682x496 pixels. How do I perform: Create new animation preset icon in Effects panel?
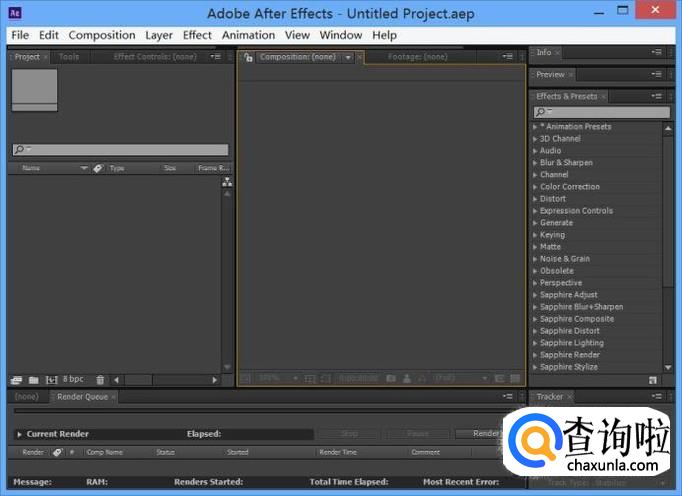(x=652, y=380)
